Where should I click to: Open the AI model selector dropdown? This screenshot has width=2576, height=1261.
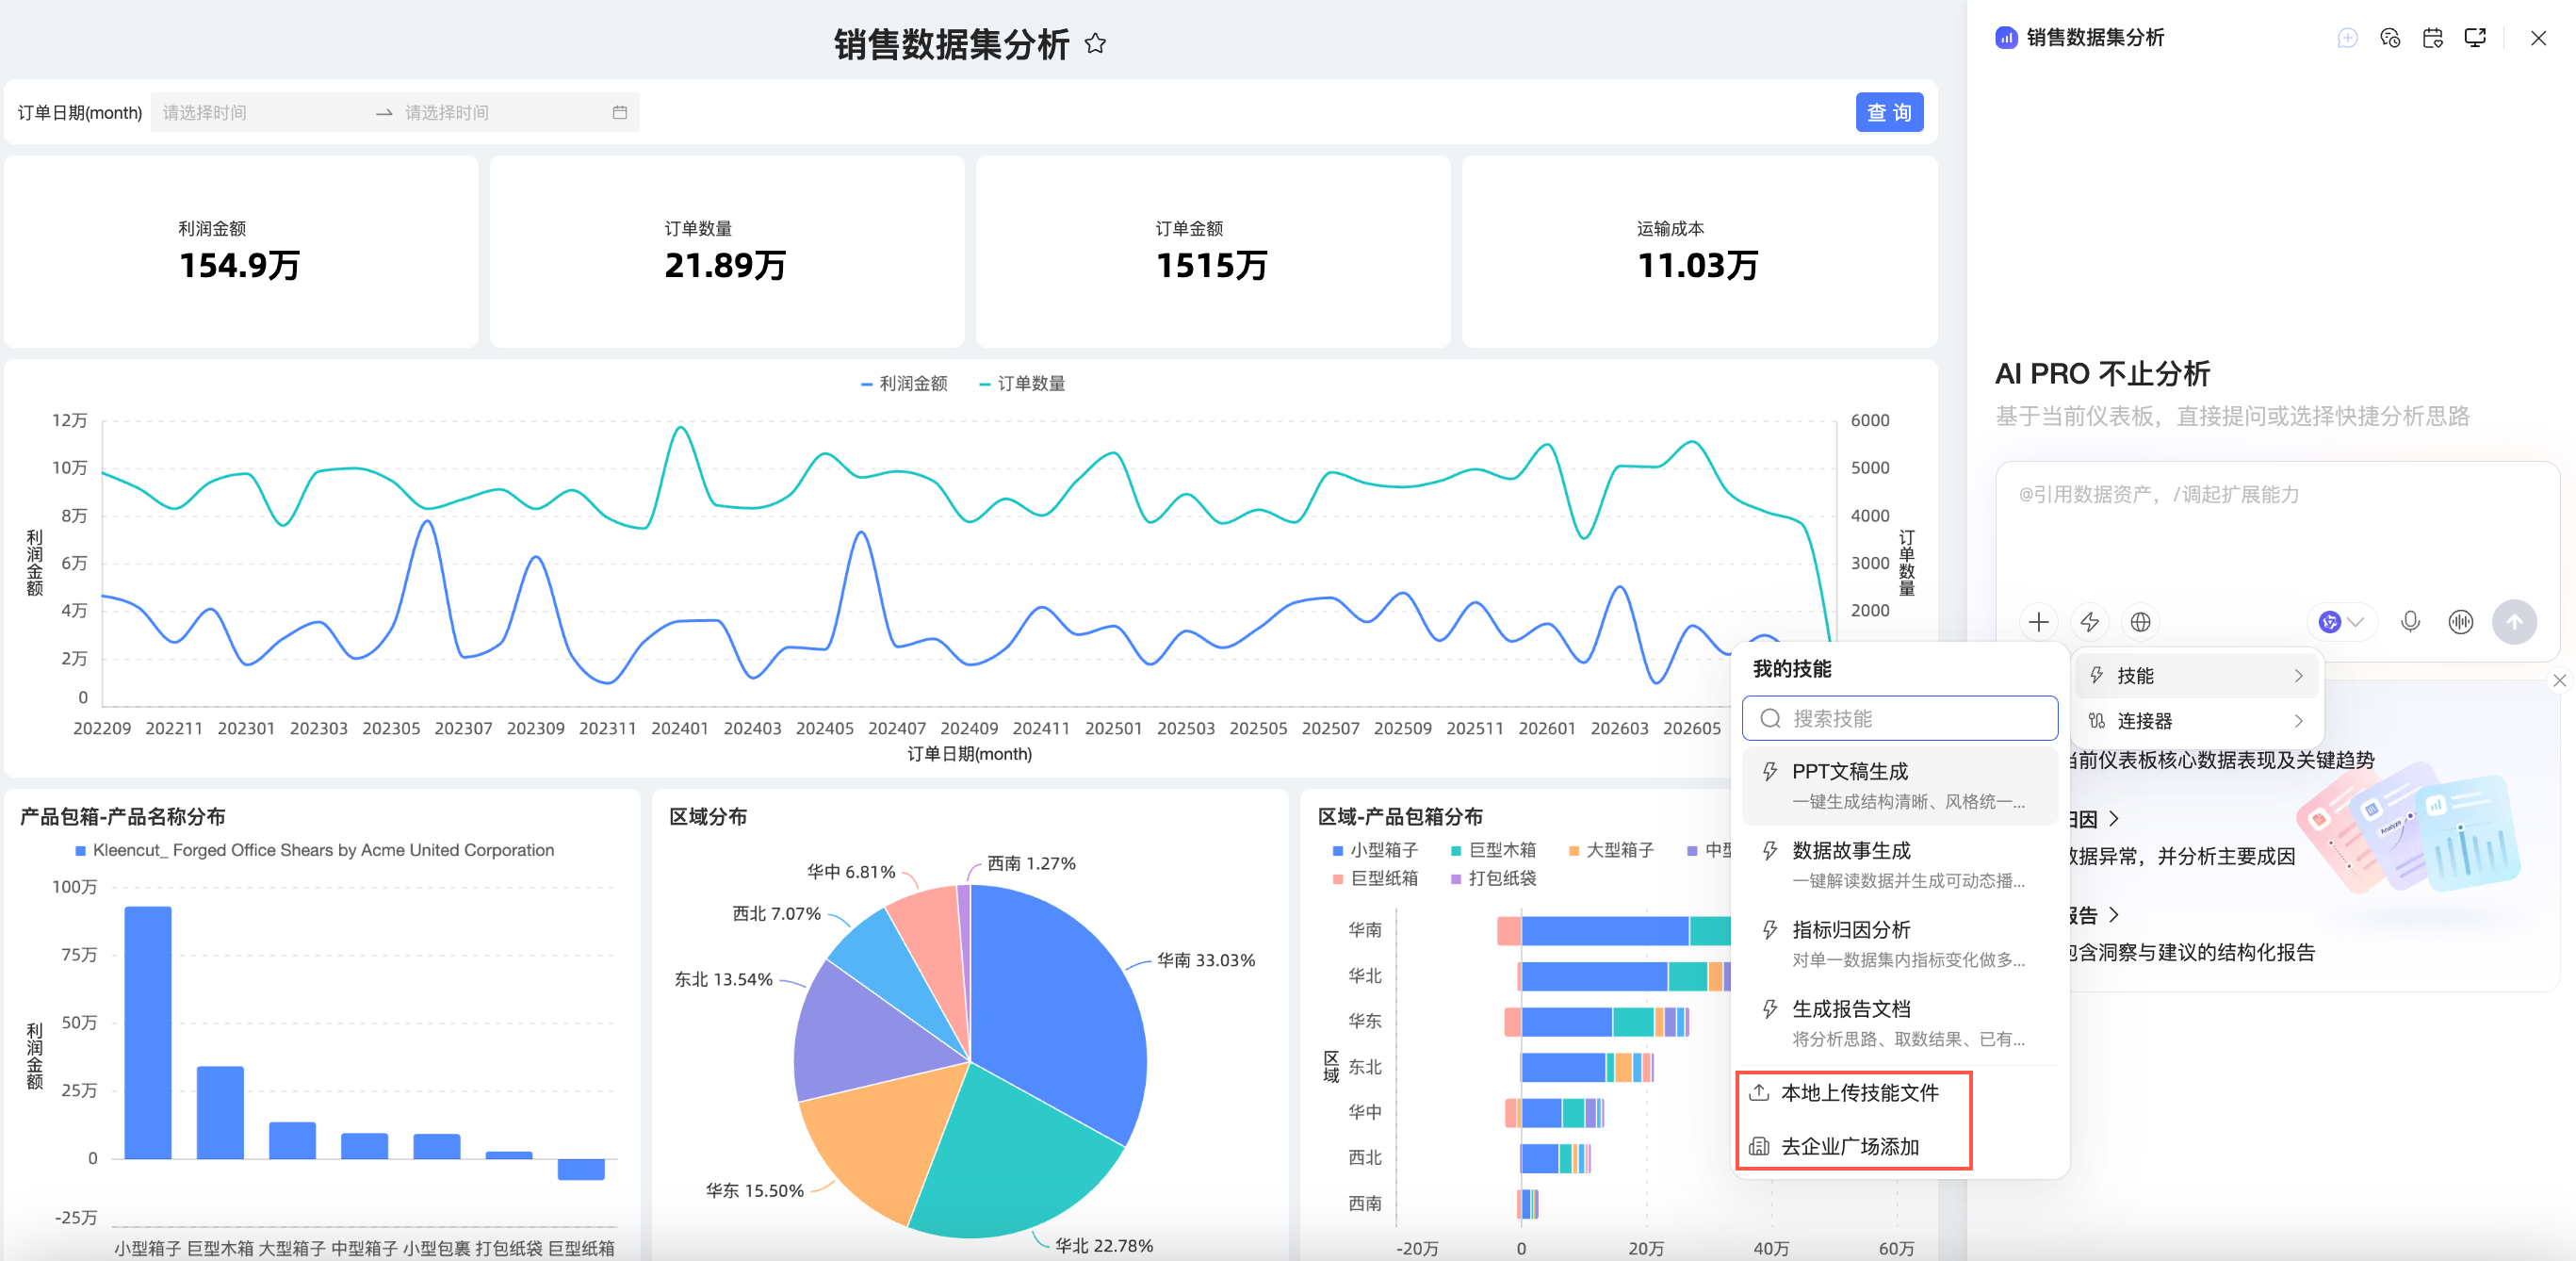pos(2341,622)
